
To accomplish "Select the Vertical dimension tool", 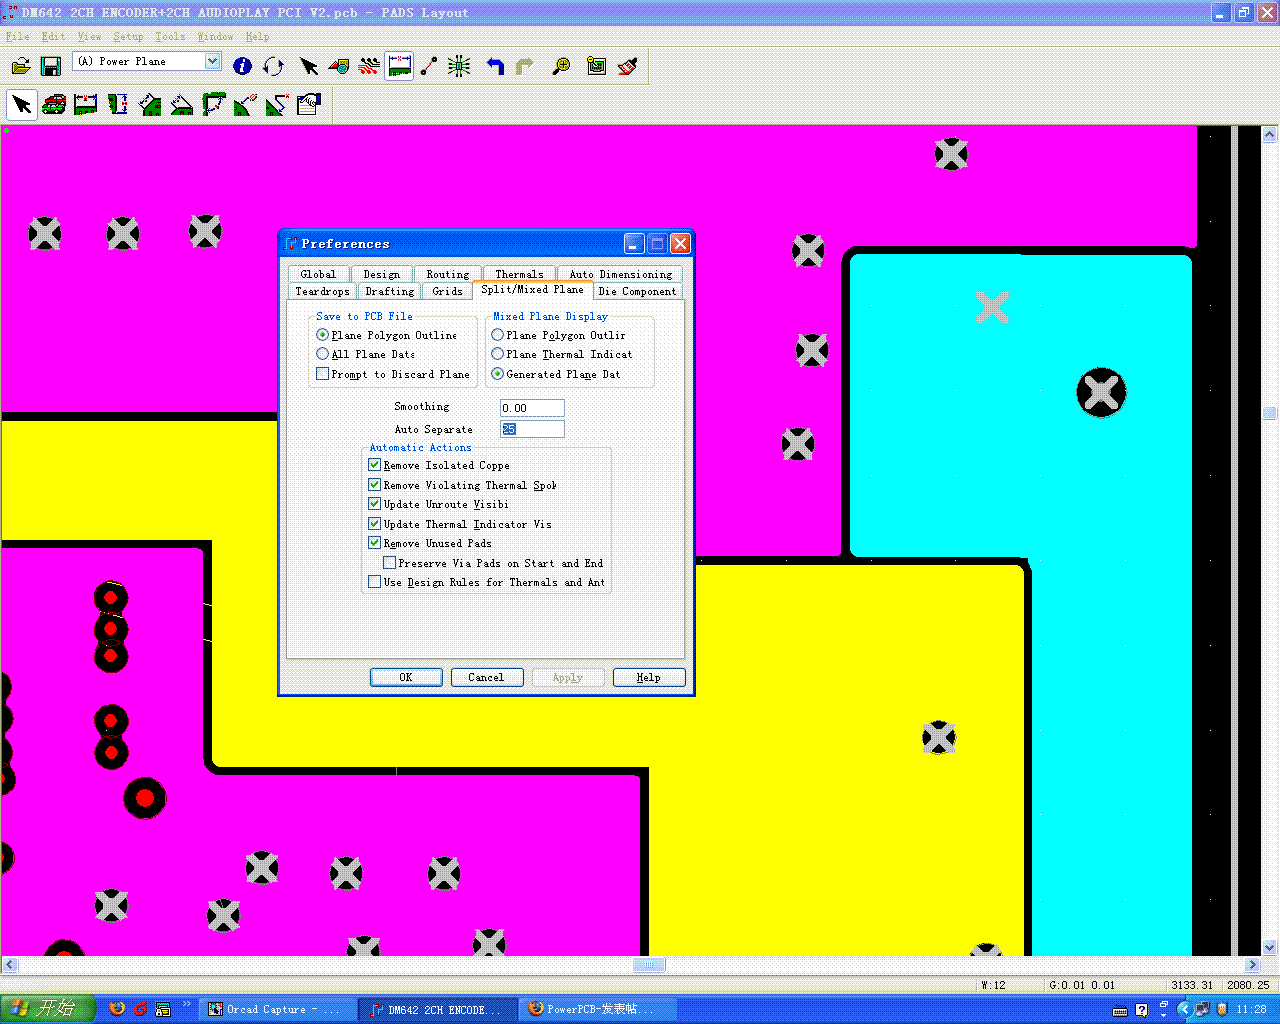I will coord(118,104).
